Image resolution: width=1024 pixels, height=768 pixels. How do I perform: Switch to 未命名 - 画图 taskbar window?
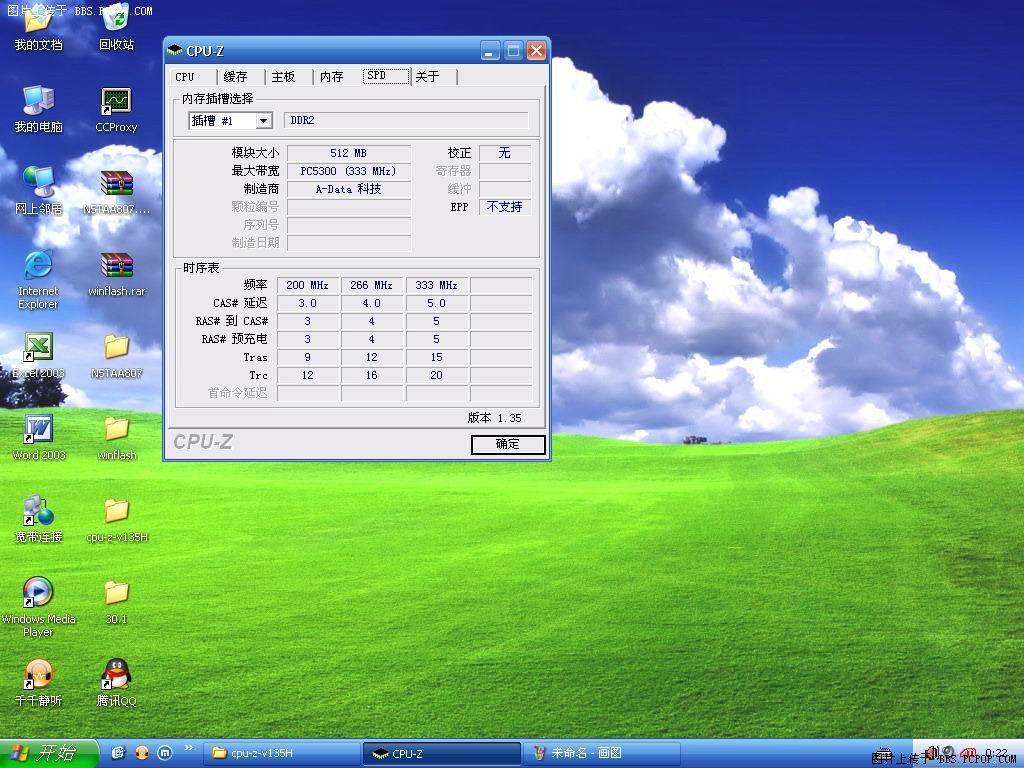coord(601,754)
